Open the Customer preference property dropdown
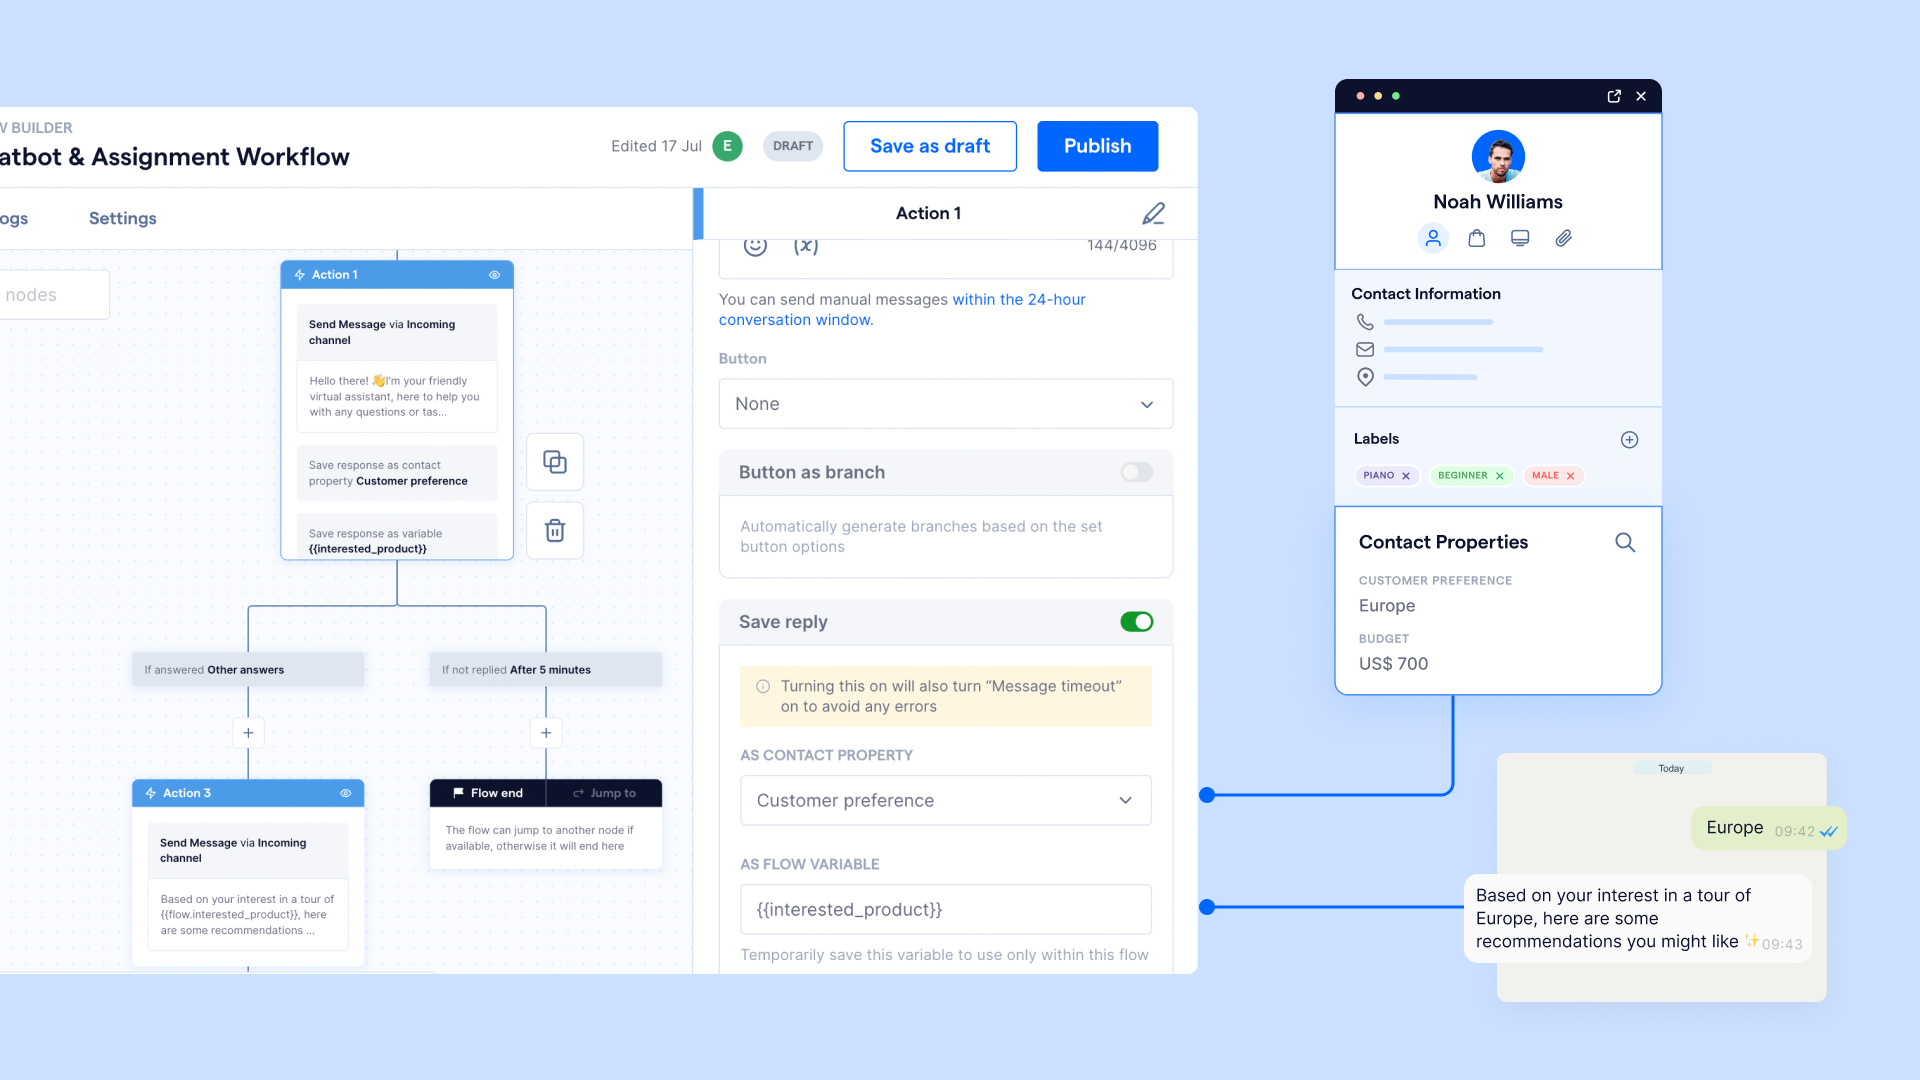Viewport: 1920px width, 1080px height. 943,800
